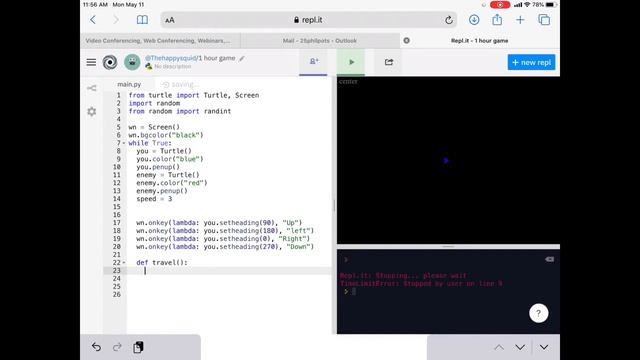Image resolution: width=640 pixels, height=360 pixels.
Task: Open the help question mark button
Action: pyautogui.click(x=538, y=313)
